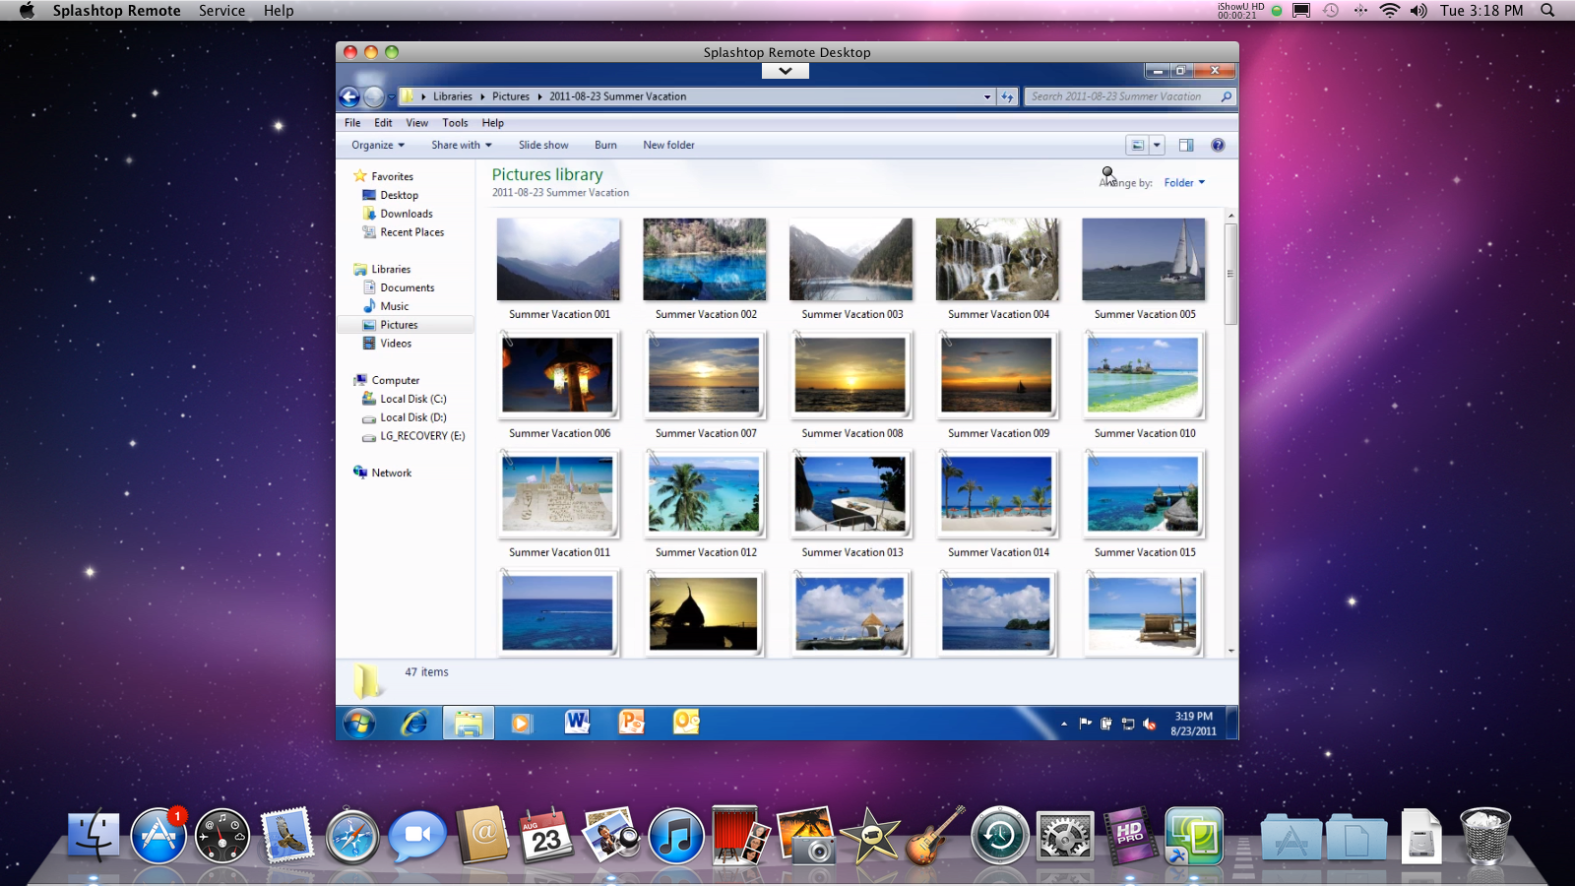The height and width of the screenshot is (886, 1575).
Task: Open the Edit menu in Explorer
Action: click(x=383, y=123)
